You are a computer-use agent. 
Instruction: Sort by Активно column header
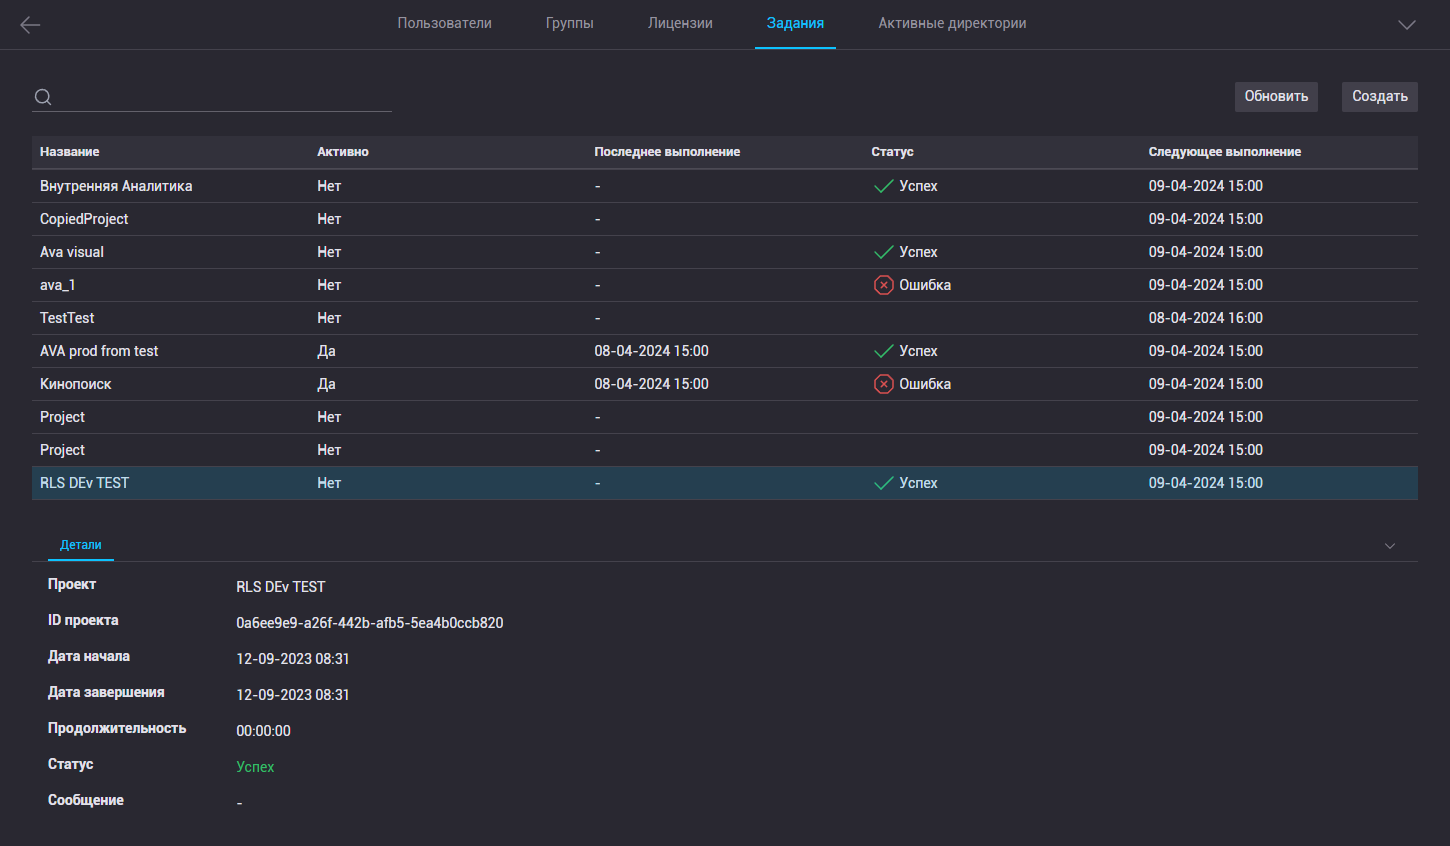coord(343,152)
